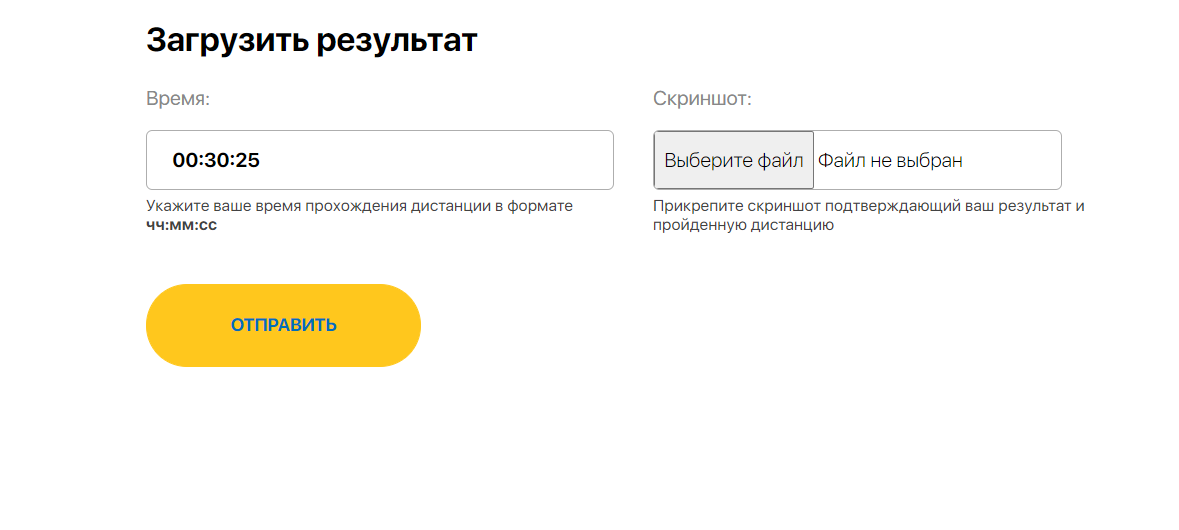The height and width of the screenshot is (530, 1179).
Task: Click the minutes value 30 in time field
Action: [216, 160]
